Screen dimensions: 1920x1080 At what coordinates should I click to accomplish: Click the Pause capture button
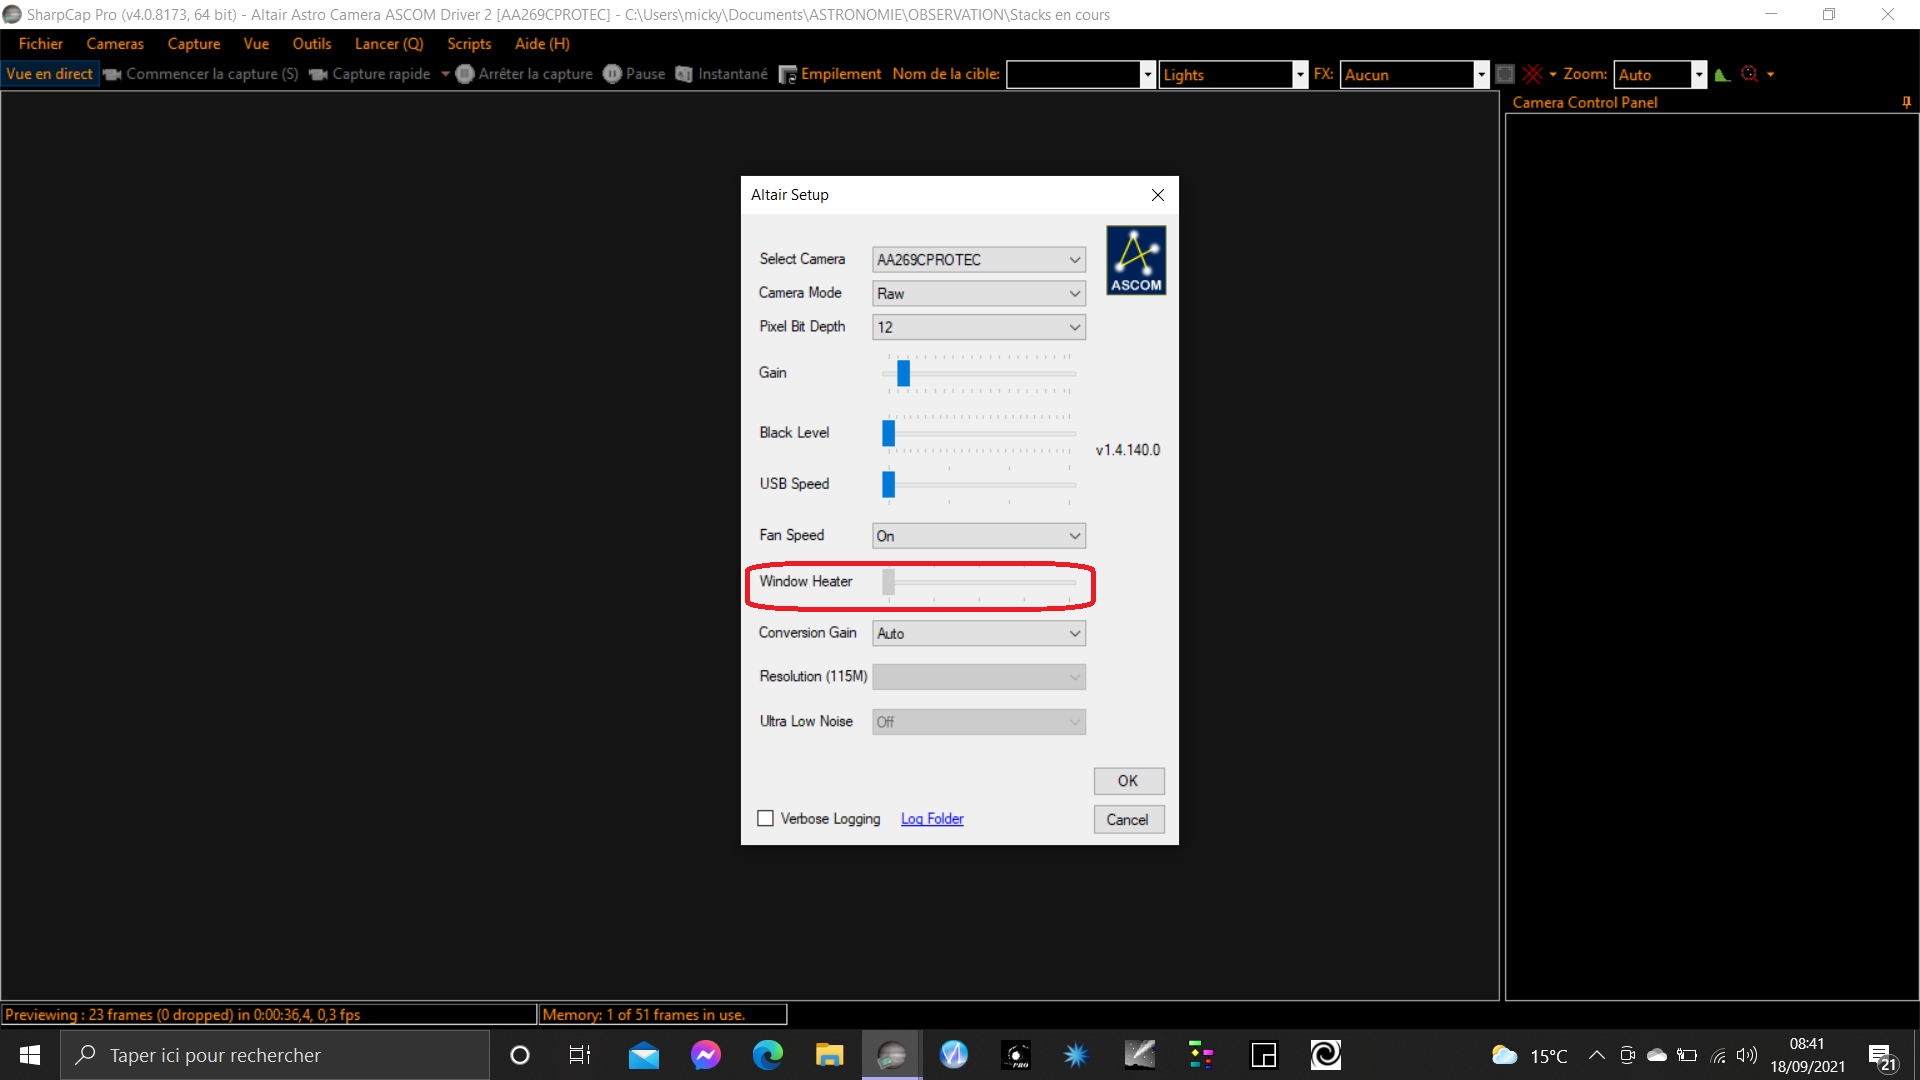pos(634,74)
